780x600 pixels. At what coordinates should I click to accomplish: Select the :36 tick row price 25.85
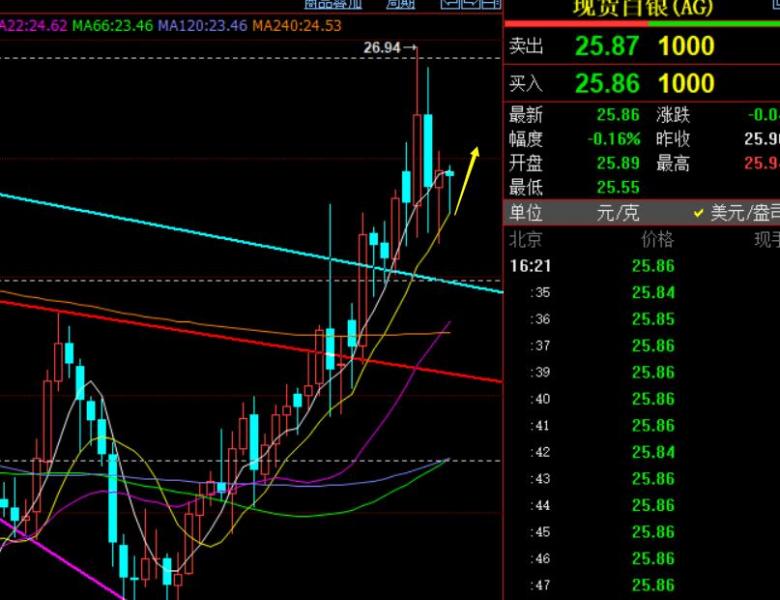click(x=653, y=319)
